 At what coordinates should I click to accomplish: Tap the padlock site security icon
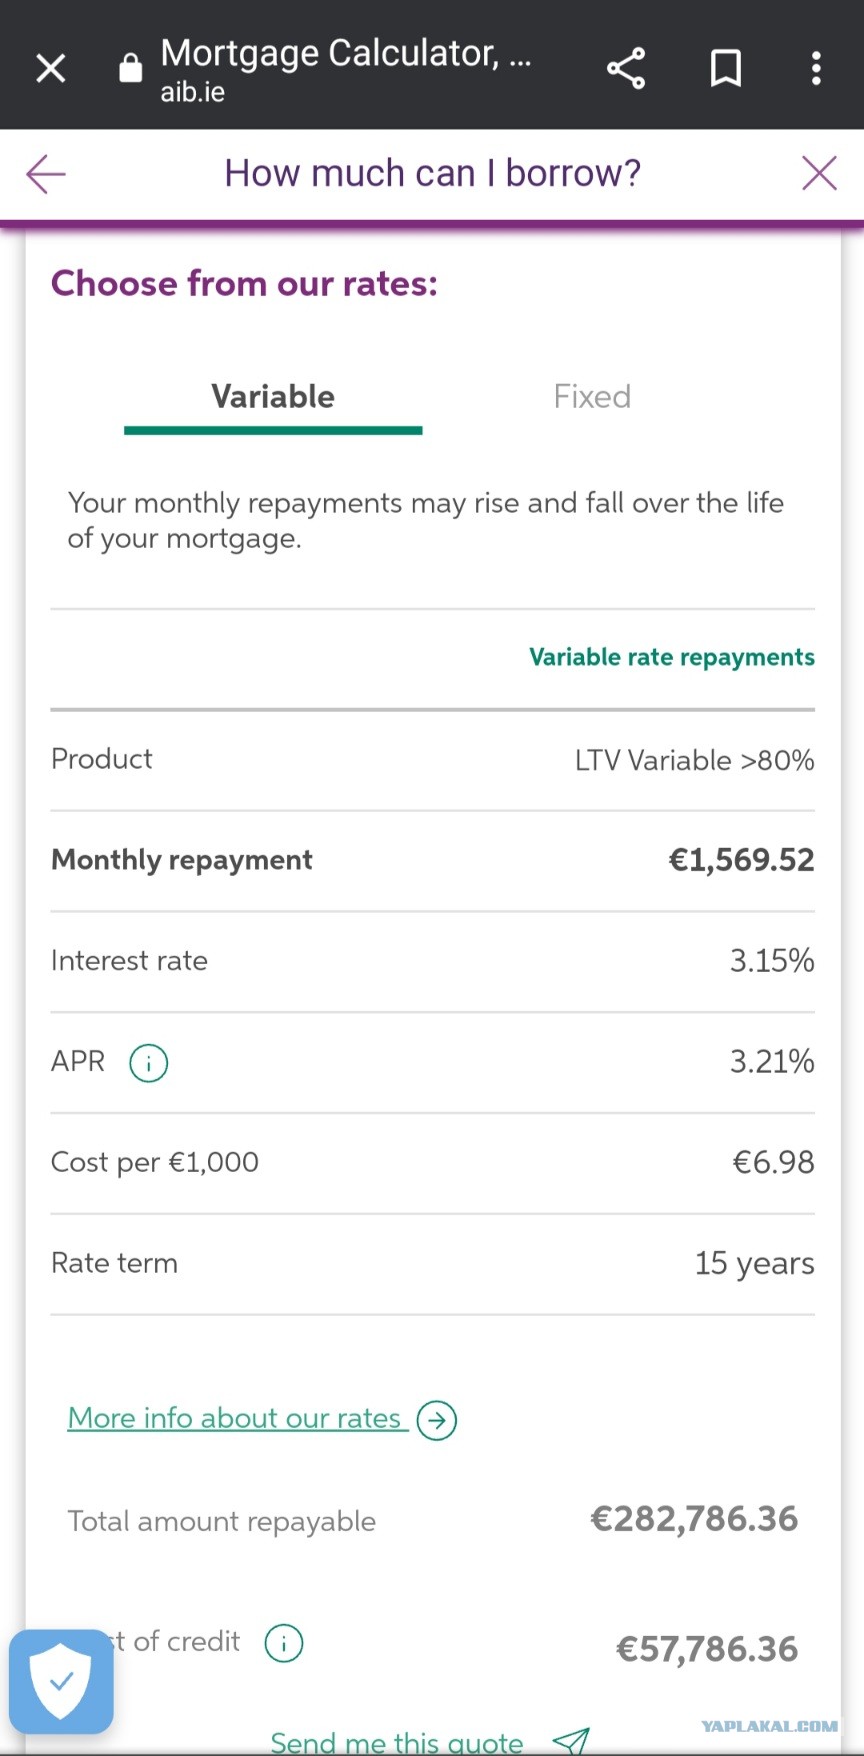coord(130,67)
